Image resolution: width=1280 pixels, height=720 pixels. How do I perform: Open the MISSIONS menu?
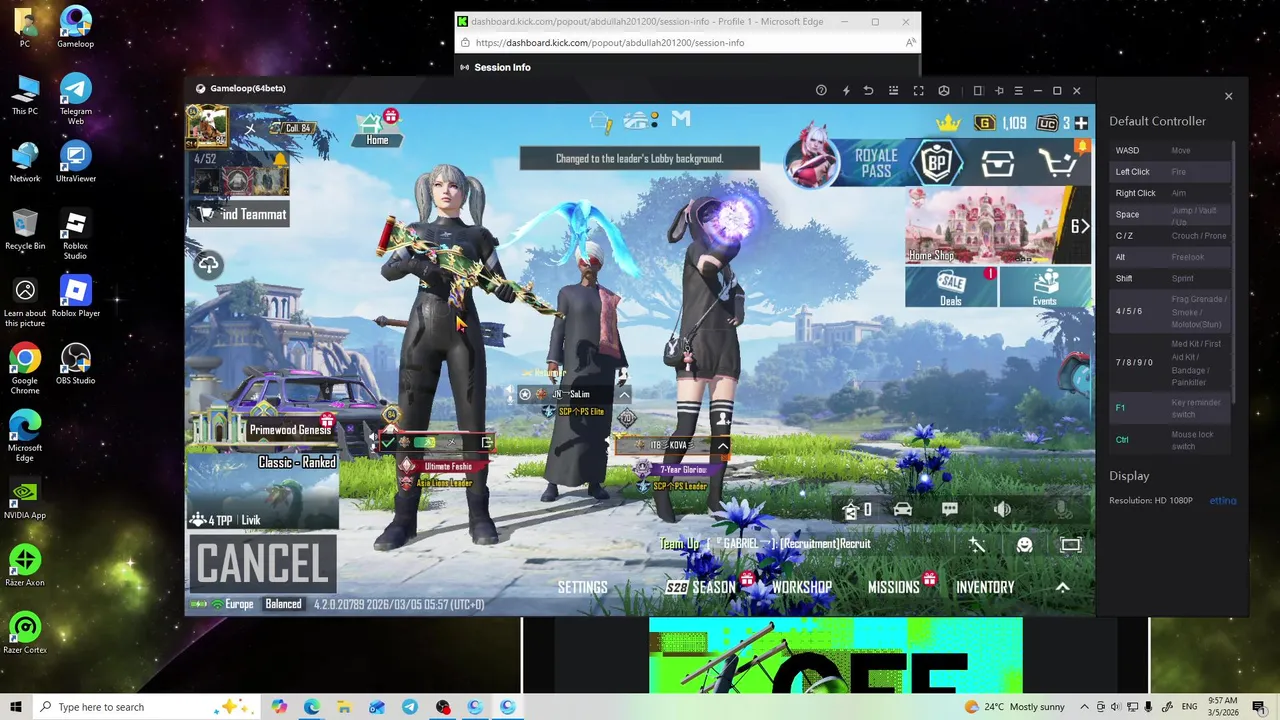[x=893, y=587]
